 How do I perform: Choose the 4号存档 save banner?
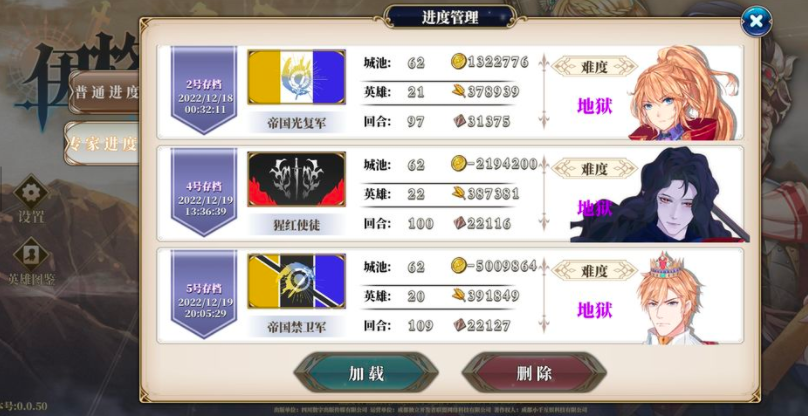click(x=204, y=192)
